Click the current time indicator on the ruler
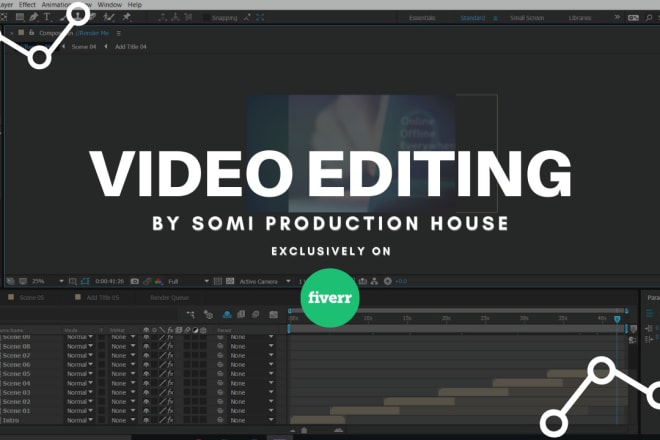 point(617,319)
